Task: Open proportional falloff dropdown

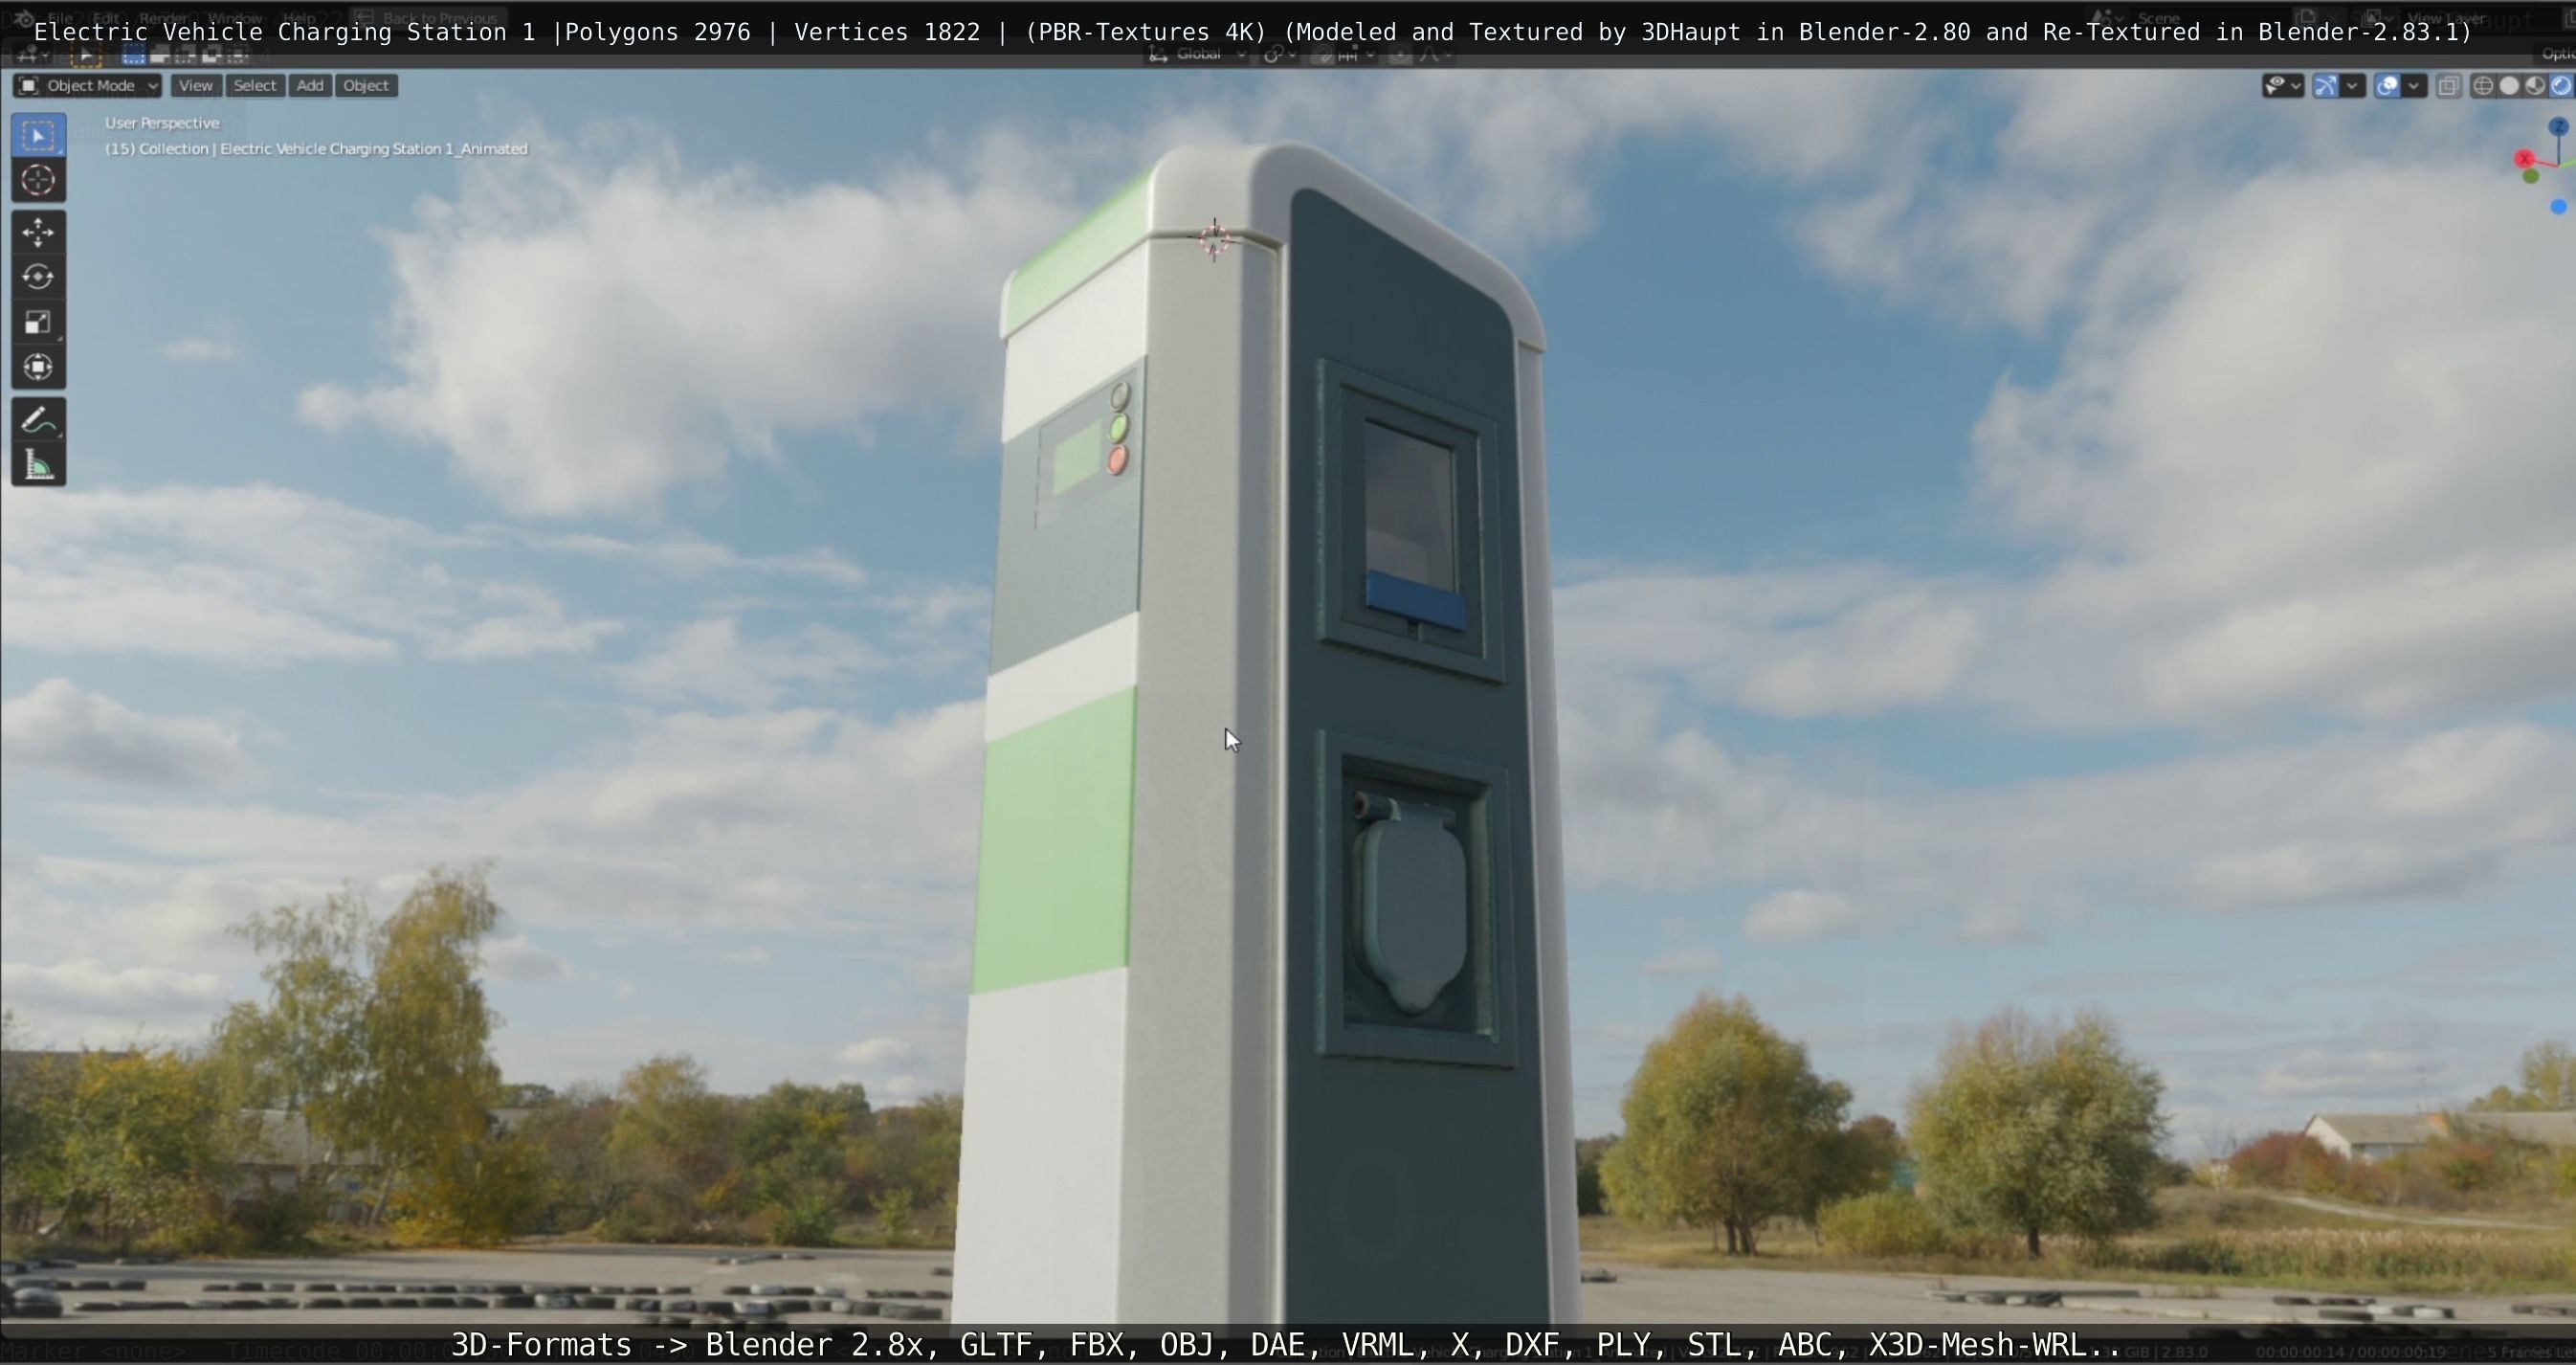Action: click(x=1433, y=54)
